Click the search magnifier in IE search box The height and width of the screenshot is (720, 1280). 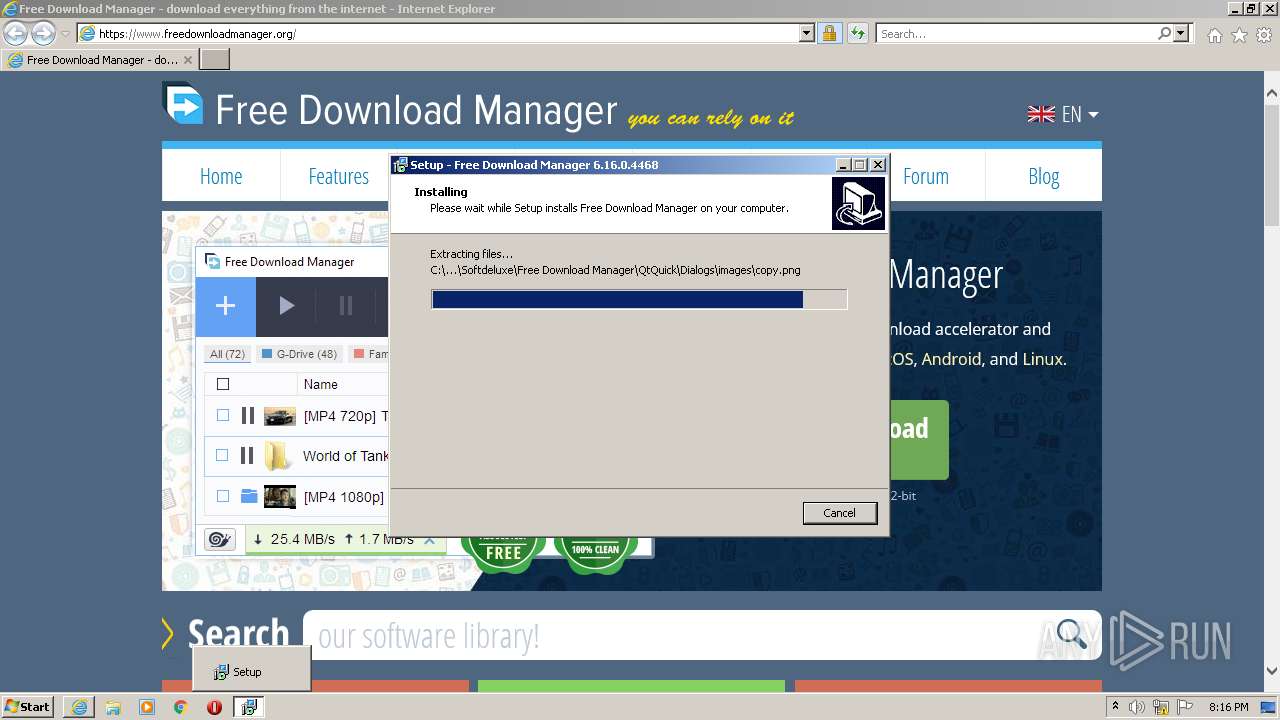point(1164,33)
